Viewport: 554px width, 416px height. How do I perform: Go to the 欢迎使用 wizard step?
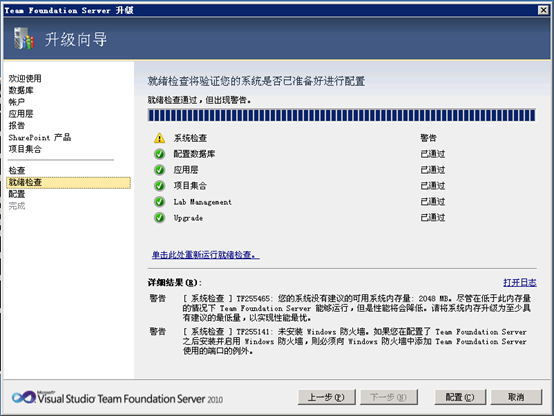25,78
